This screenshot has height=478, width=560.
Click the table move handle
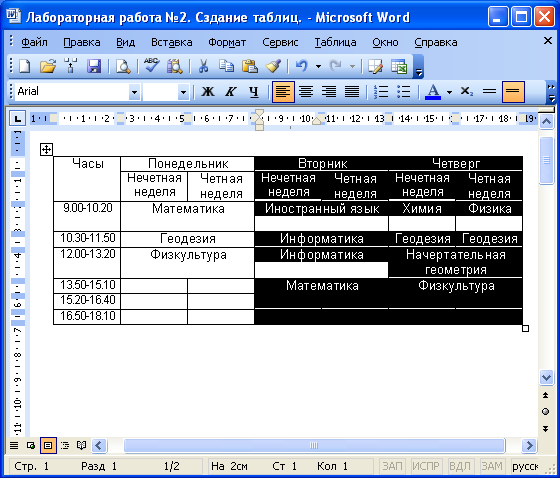click(x=46, y=149)
